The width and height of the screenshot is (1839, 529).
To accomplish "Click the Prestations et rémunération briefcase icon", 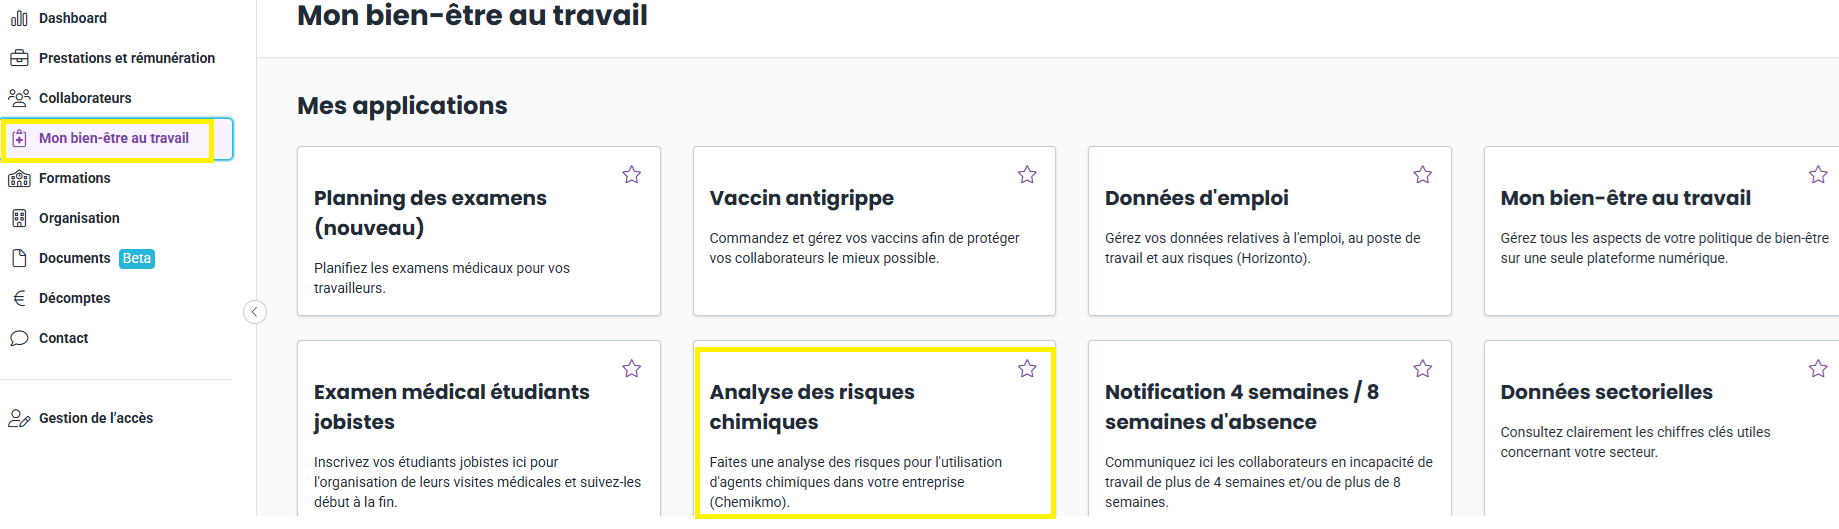I will (19, 58).
